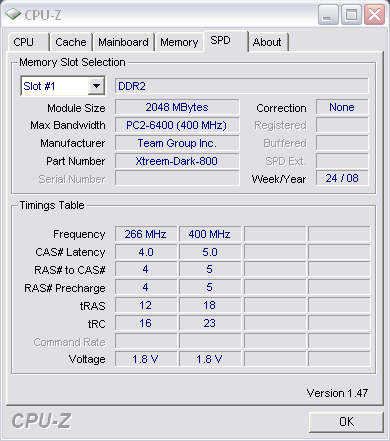Image resolution: width=390 pixels, height=441 pixels.
Task: Click the Team Group Inc. manufacturer value
Action: [x=177, y=143]
